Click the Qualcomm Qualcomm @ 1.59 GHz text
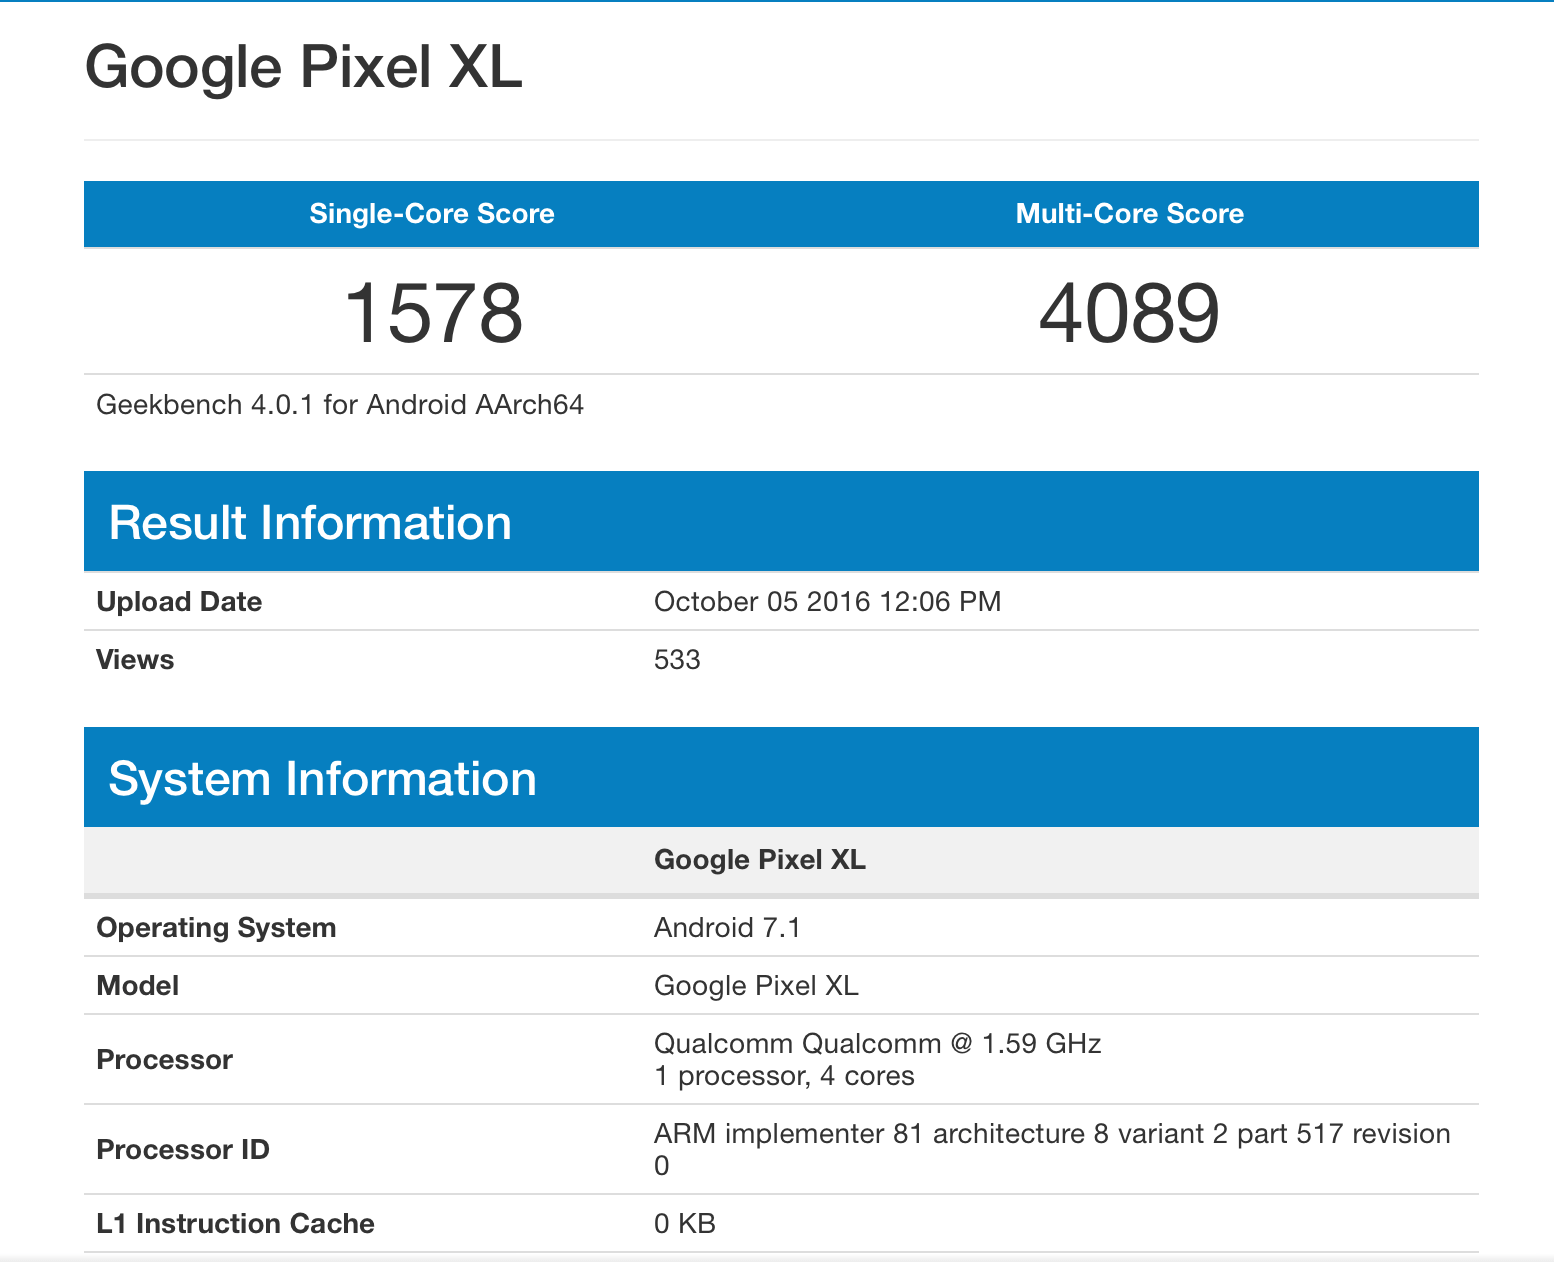The width and height of the screenshot is (1554, 1262). 877,1044
